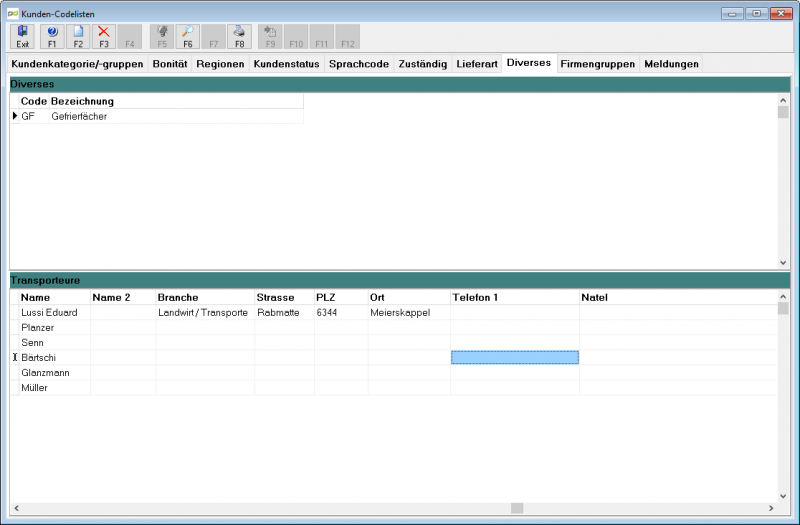
Task: Select the Bärtschi name cell
Action: [x=55, y=358]
